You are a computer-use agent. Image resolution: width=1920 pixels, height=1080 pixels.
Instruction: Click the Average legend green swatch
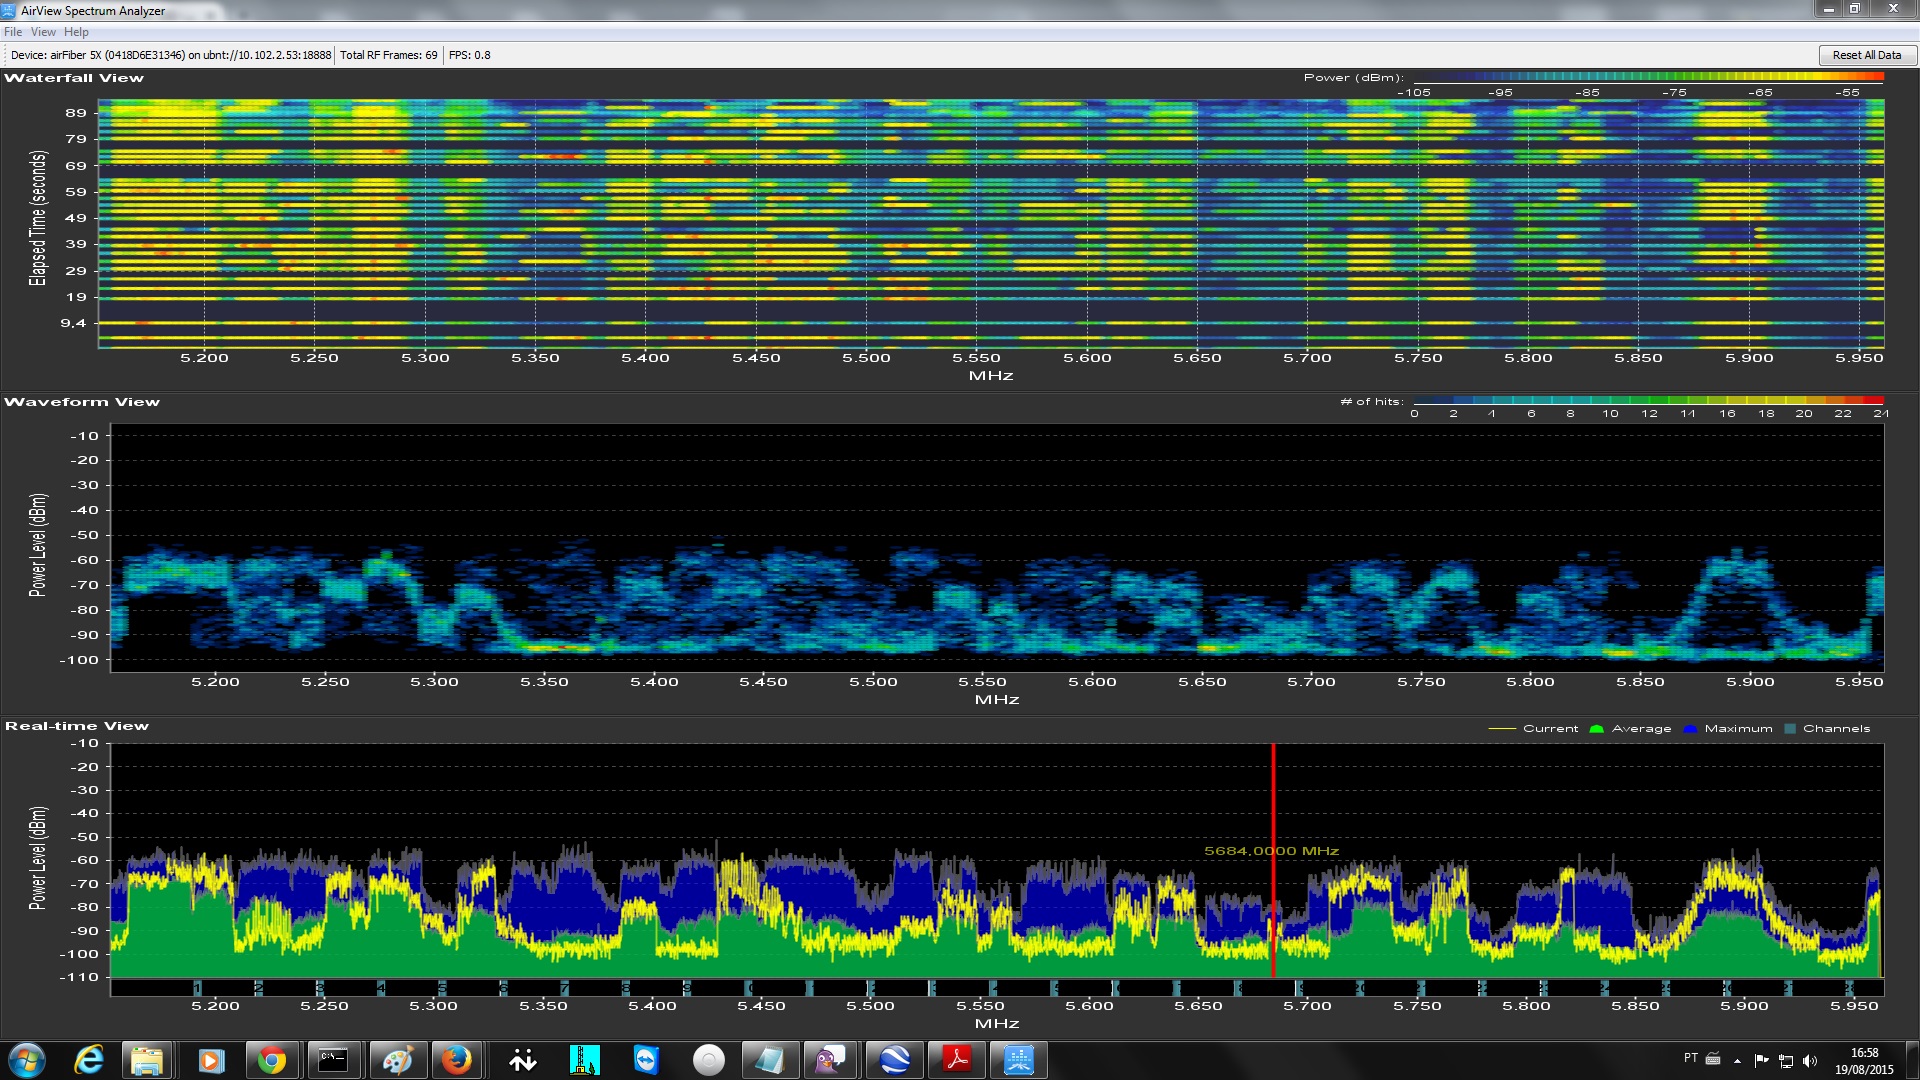click(x=1596, y=729)
